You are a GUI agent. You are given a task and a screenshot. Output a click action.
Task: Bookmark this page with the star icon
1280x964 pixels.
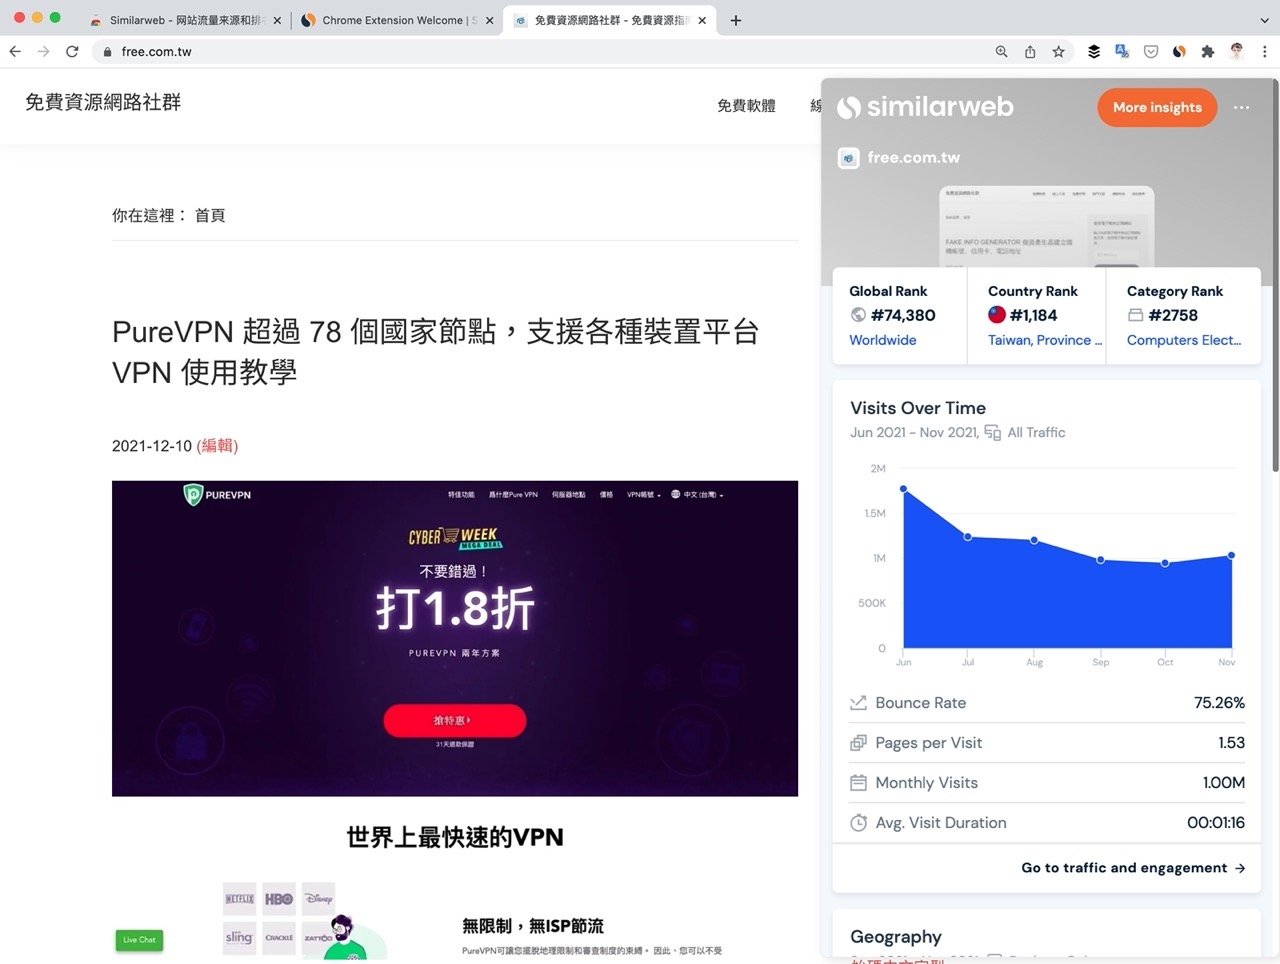coord(1058,52)
